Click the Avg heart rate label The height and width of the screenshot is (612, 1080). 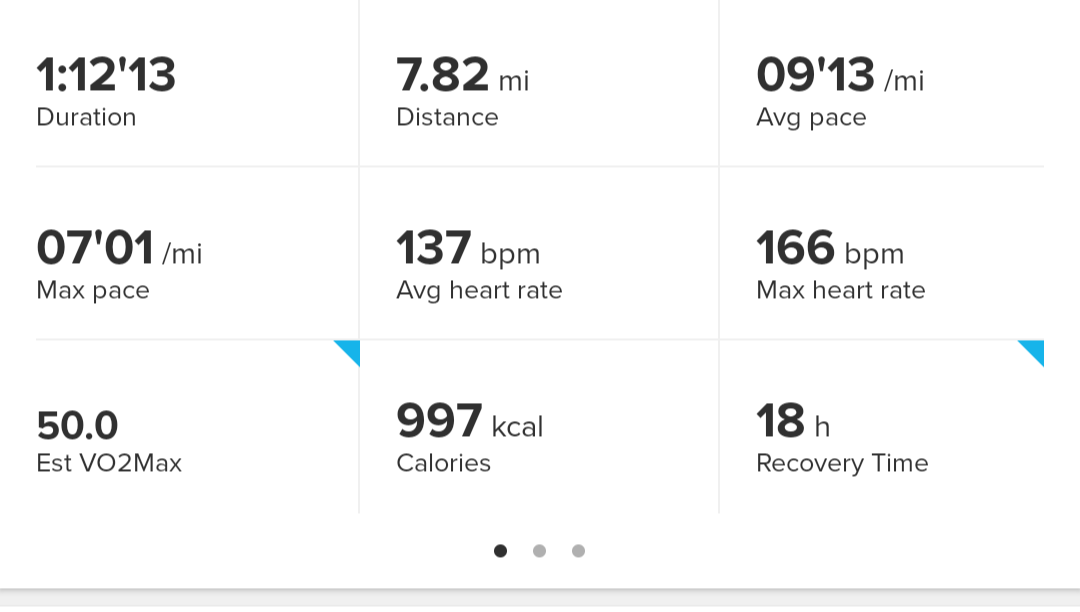click(479, 291)
